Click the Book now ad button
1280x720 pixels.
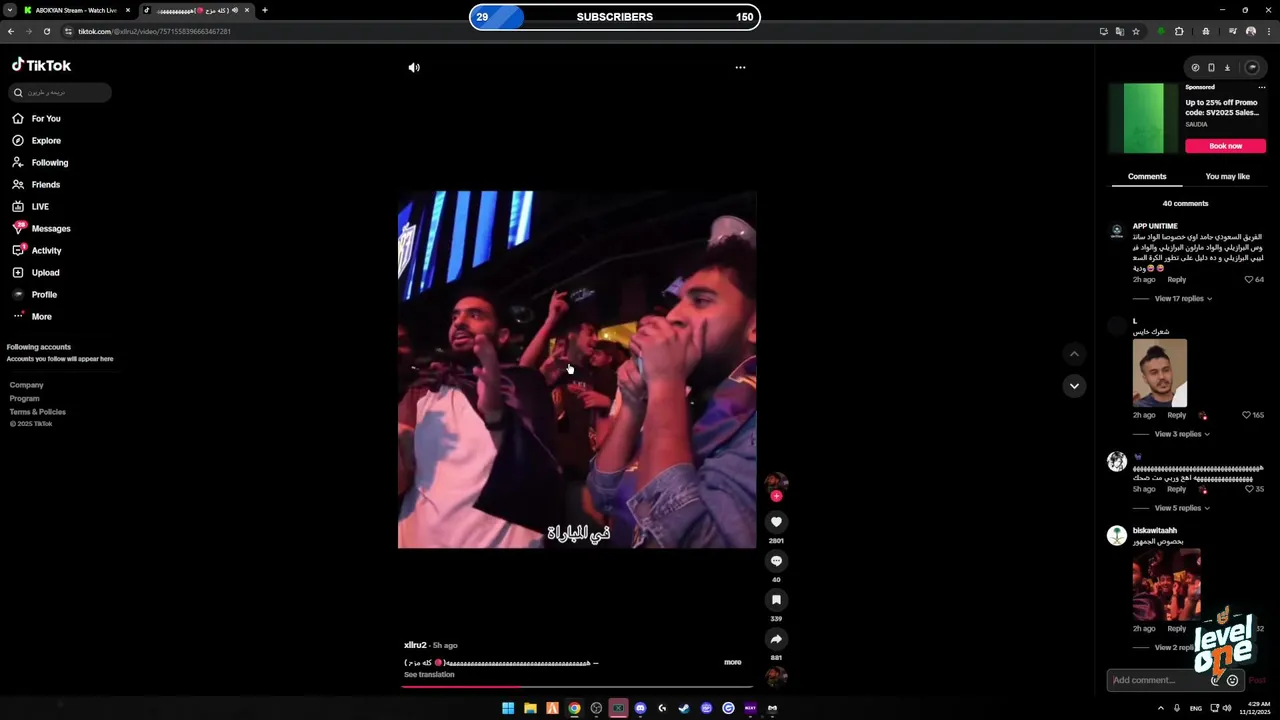tap(1226, 146)
